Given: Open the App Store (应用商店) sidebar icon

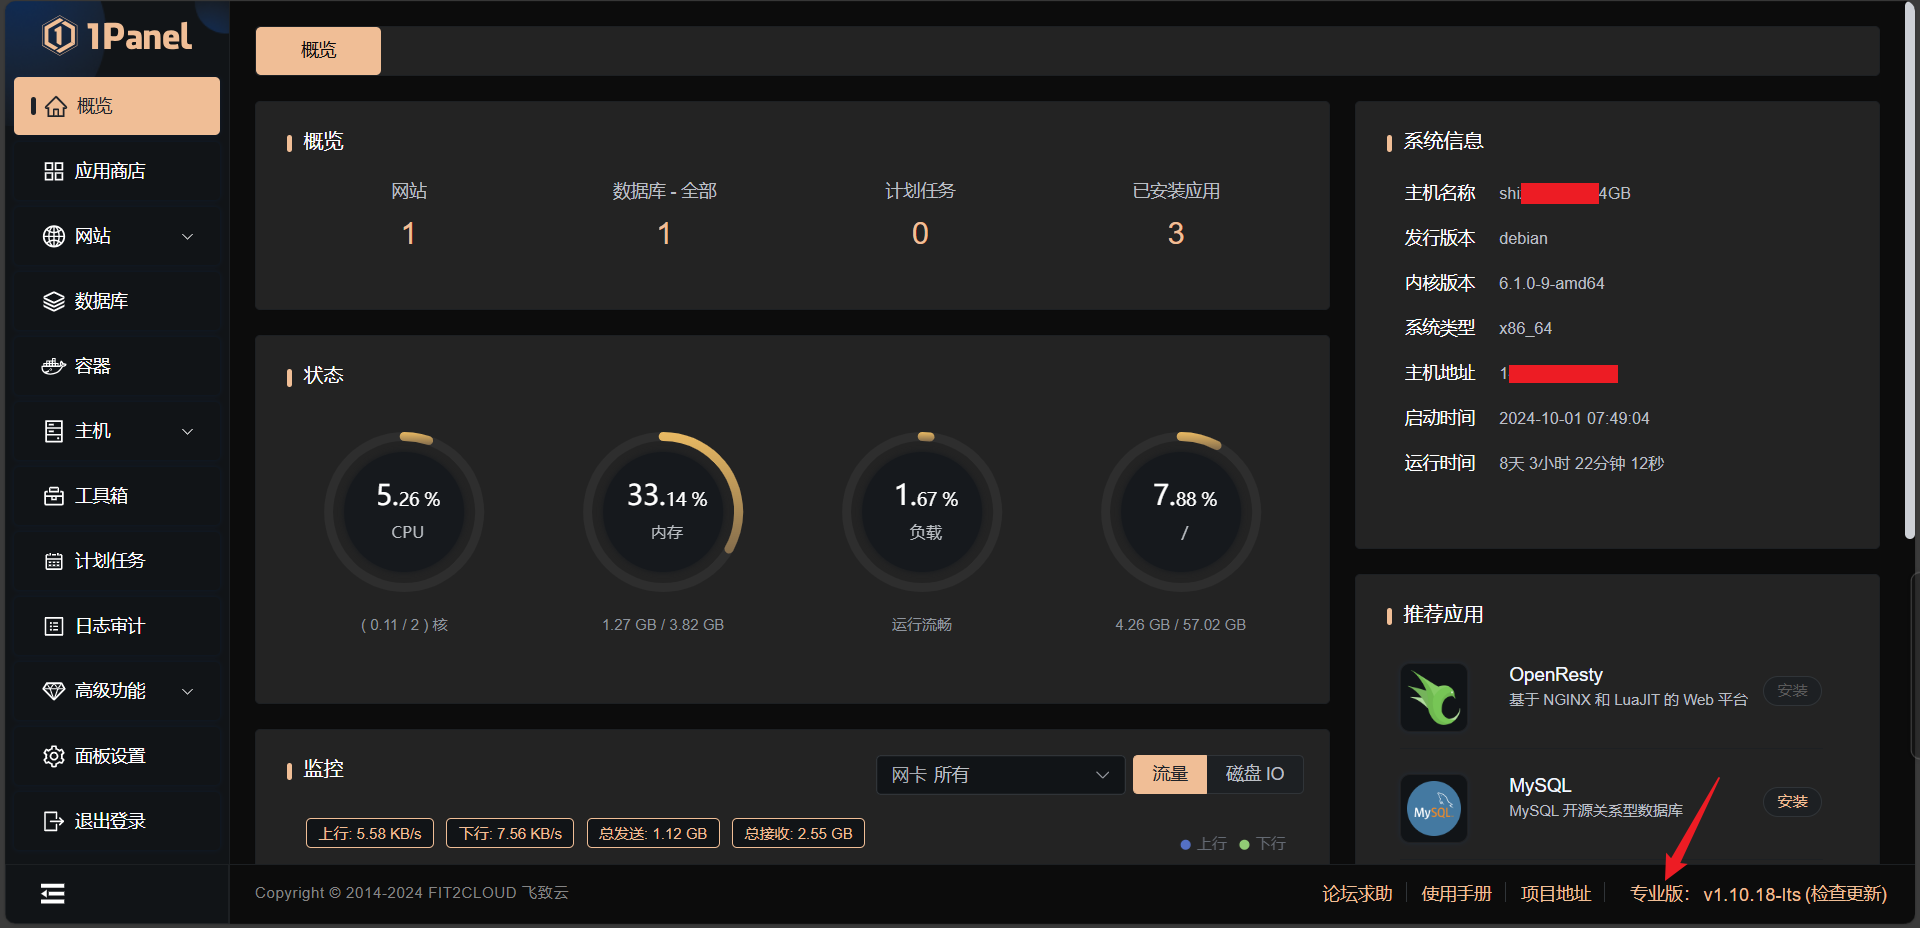Looking at the screenshot, I should (54, 171).
